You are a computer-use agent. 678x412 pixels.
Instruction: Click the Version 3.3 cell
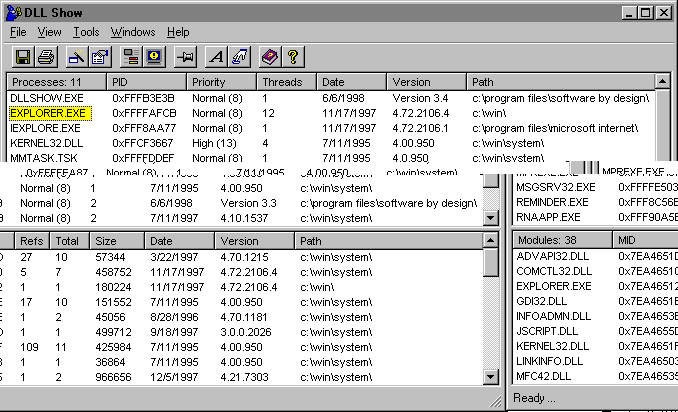[x=248, y=203]
